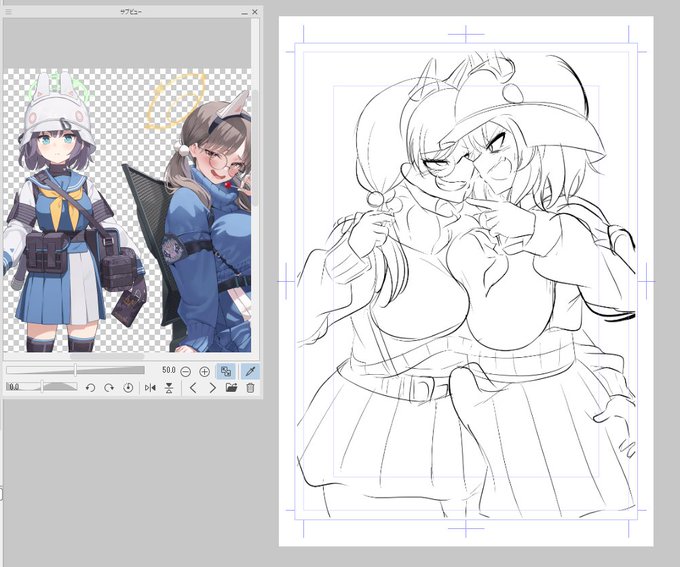Toggle the auto eyedropper switch
This screenshot has height=567, width=680.
[250, 371]
